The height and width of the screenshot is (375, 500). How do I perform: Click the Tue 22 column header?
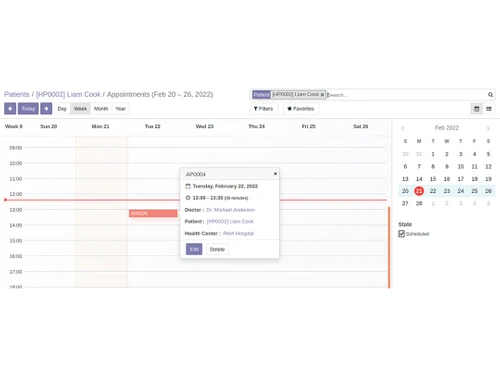point(153,127)
